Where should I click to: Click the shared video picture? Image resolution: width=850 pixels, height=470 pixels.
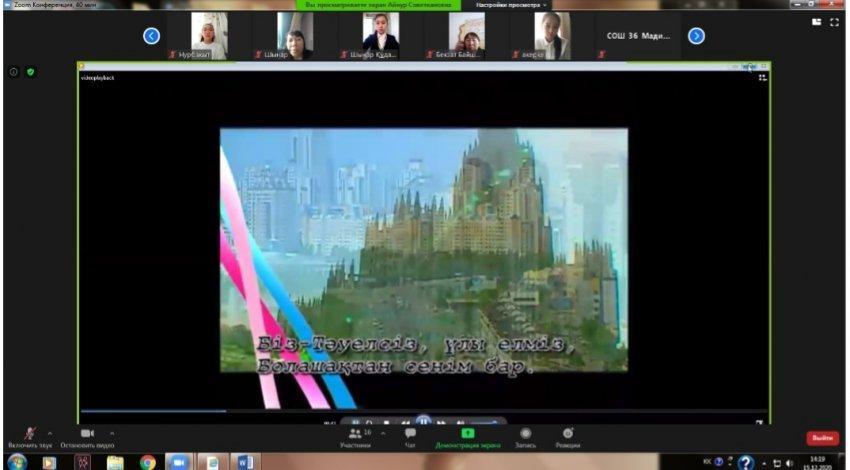(423, 250)
